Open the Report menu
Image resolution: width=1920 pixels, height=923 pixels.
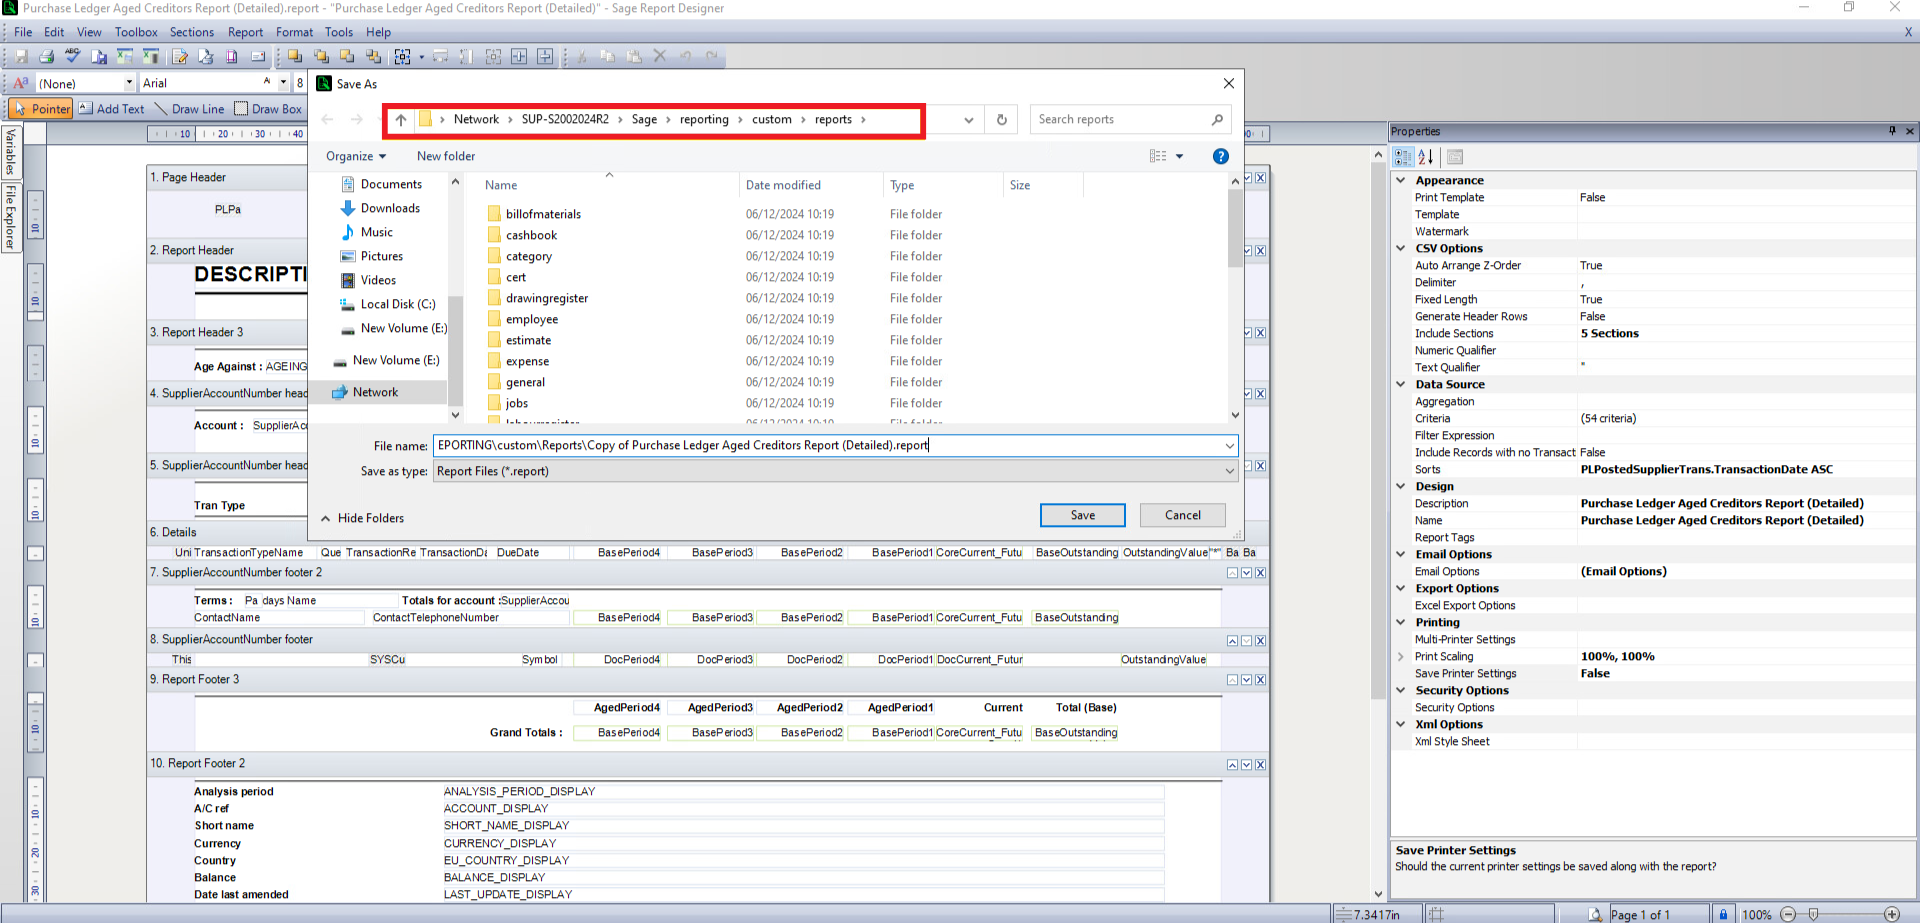click(x=245, y=32)
